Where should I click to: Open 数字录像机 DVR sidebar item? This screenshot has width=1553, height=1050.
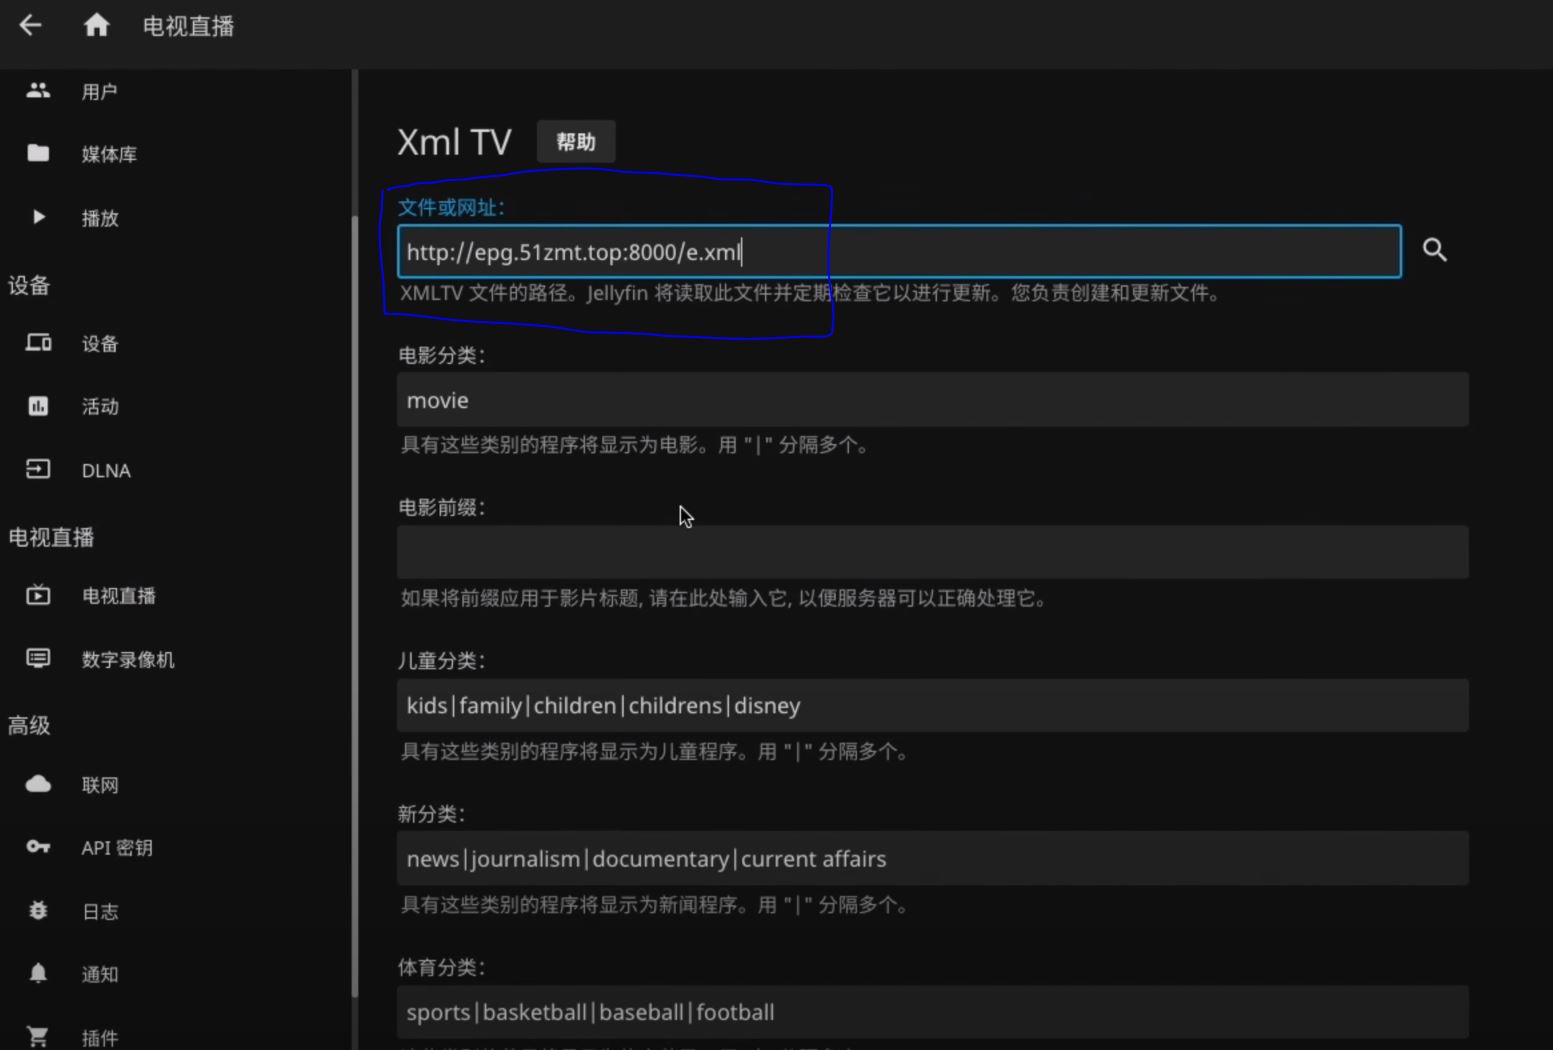127,660
